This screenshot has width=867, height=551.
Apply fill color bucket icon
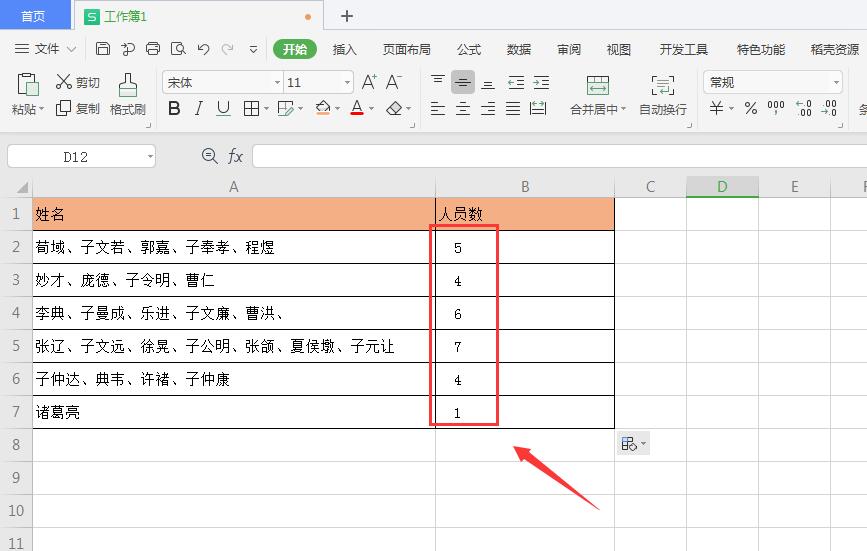323,108
